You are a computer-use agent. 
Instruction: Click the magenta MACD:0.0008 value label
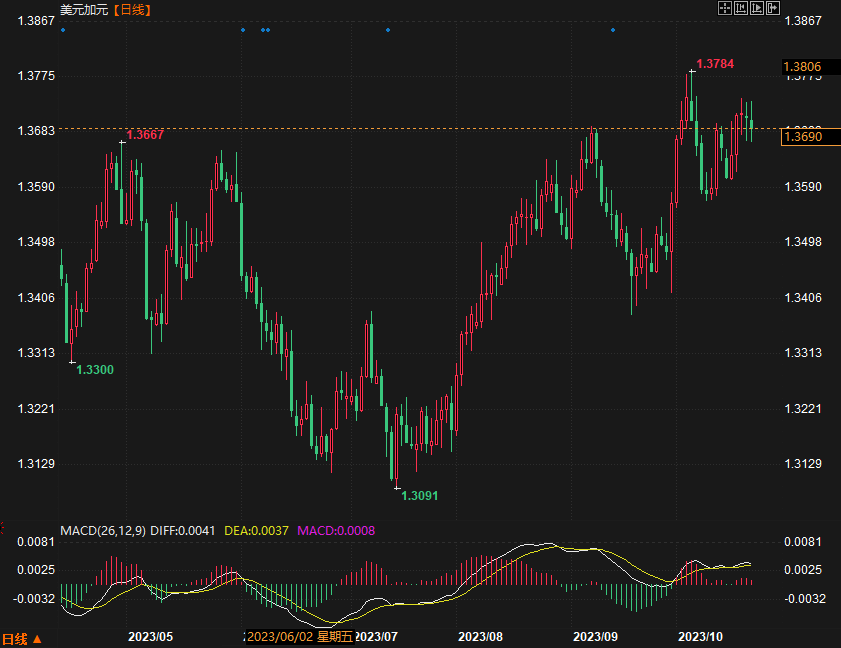(336, 530)
